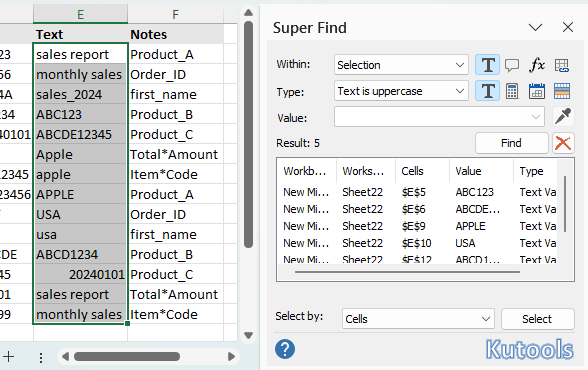Open the Type 'Text is uppercase' dropdown
Image resolution: width=588 pixels, height=370 pixels.
click(401, 91)
